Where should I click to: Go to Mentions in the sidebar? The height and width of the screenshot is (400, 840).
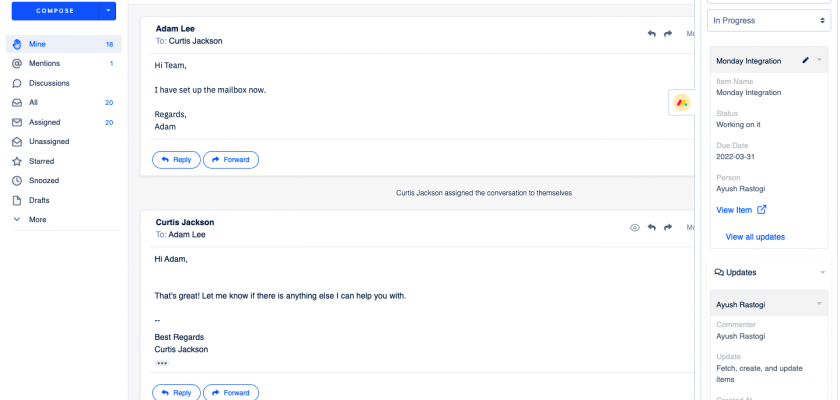[x=45, y=64]
